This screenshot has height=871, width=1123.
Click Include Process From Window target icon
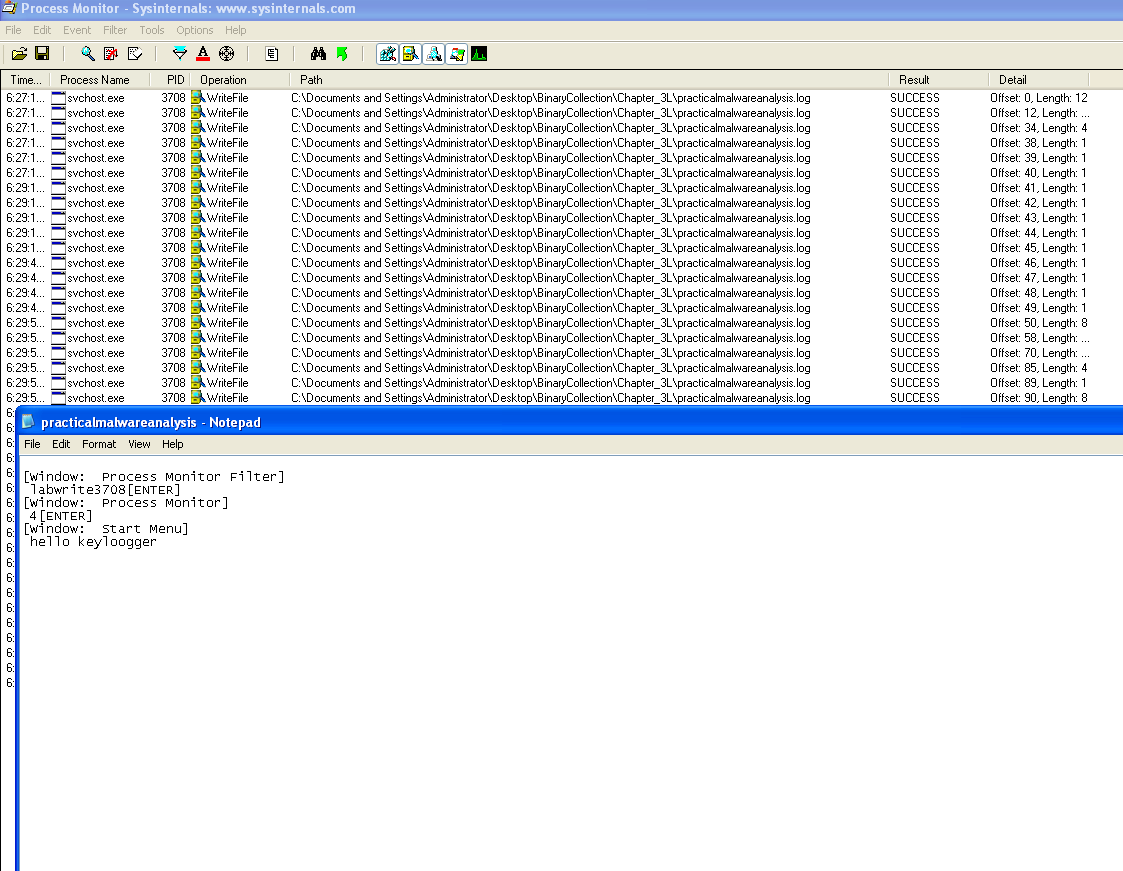pos(226,54)
